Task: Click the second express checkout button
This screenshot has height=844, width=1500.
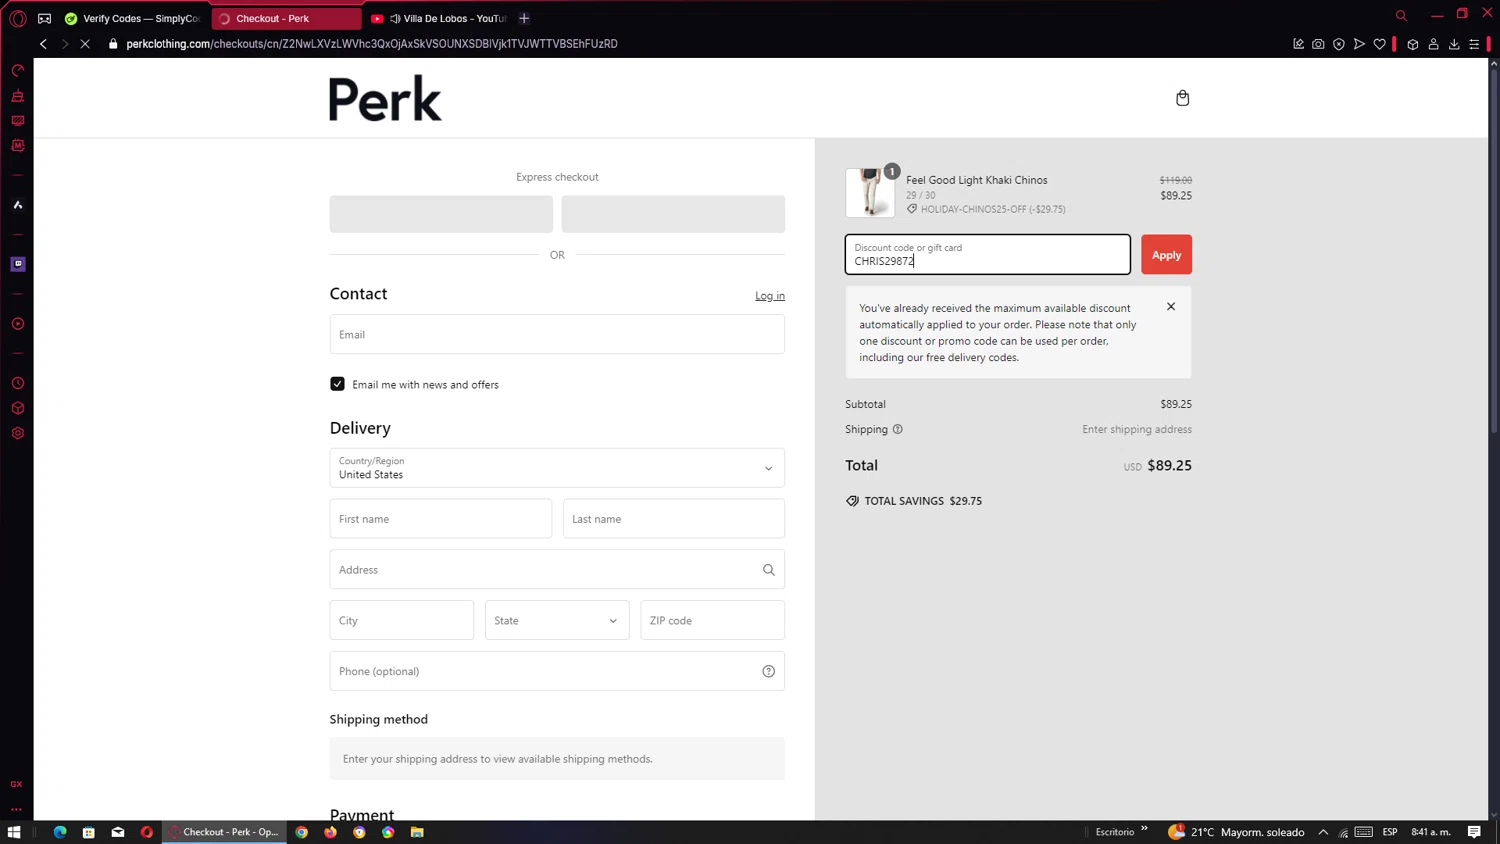Action: [x=673, y=214]
